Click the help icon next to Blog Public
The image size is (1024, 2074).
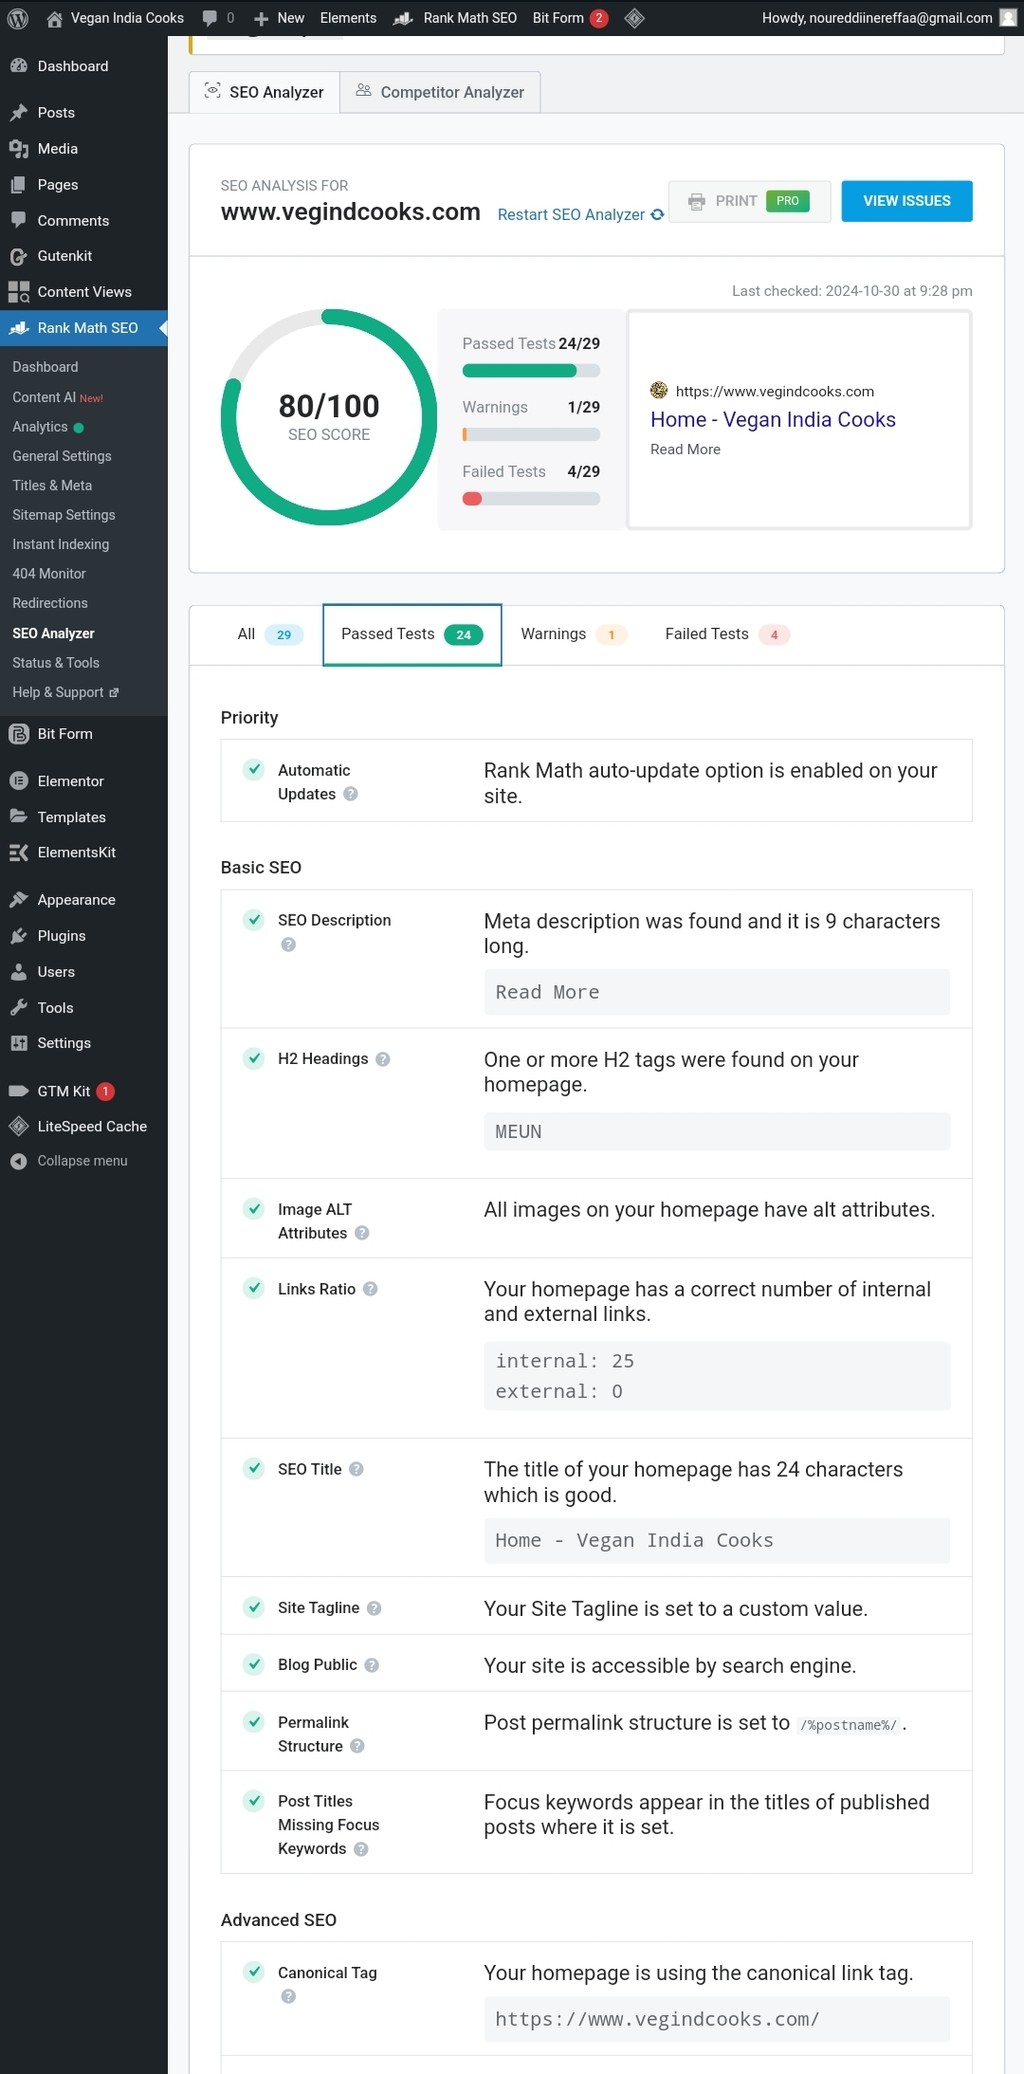(x=371, y=1665)
